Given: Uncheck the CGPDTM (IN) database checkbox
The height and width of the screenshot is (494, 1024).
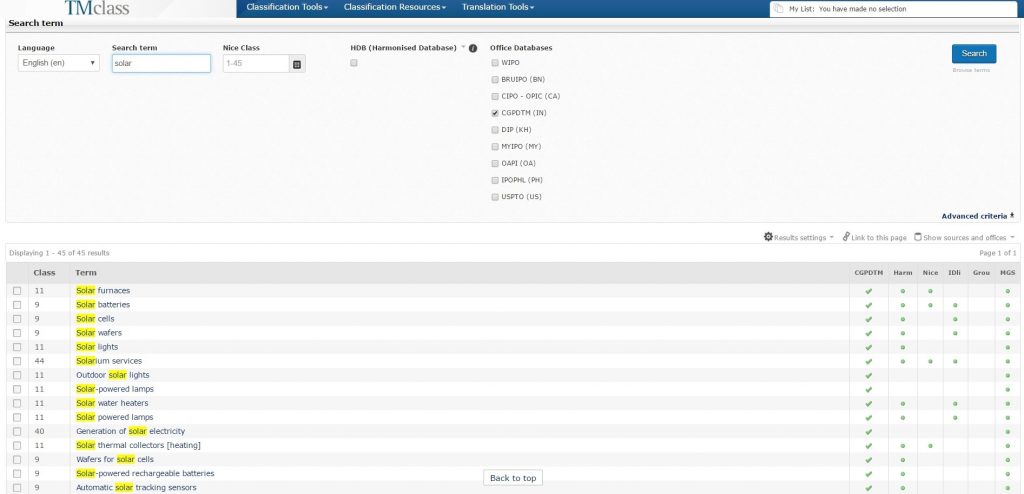Looking at the screenshot, I should point(494,113).
